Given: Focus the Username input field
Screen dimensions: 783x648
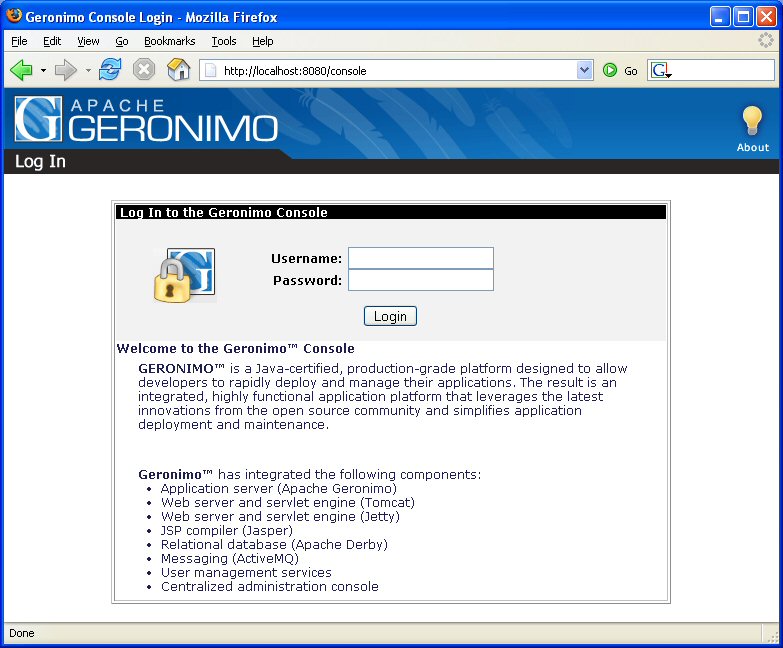Looking at the screenshot, I should (420, 258).
